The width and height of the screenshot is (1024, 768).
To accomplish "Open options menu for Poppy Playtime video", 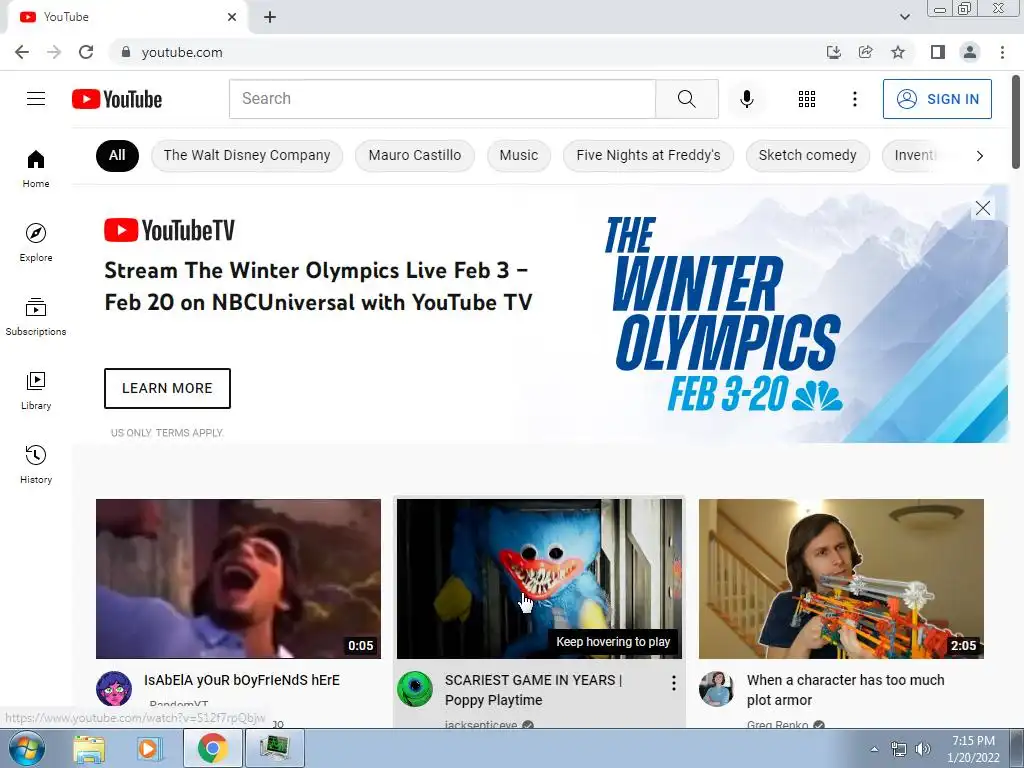I will (673, 683).
